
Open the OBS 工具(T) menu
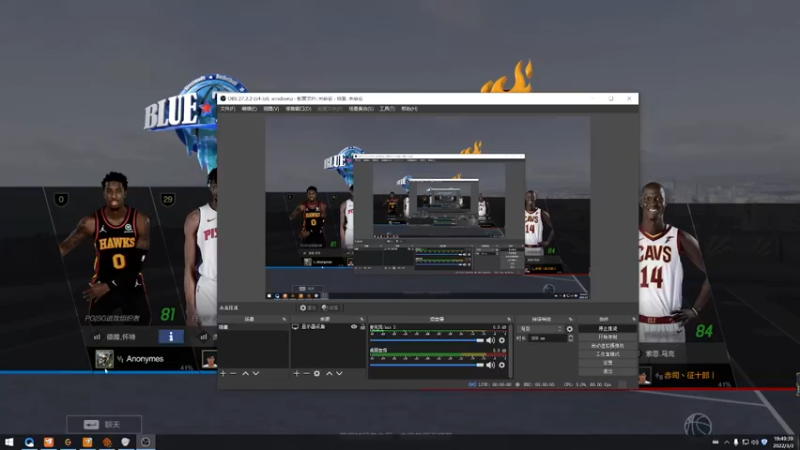(387, 109)
